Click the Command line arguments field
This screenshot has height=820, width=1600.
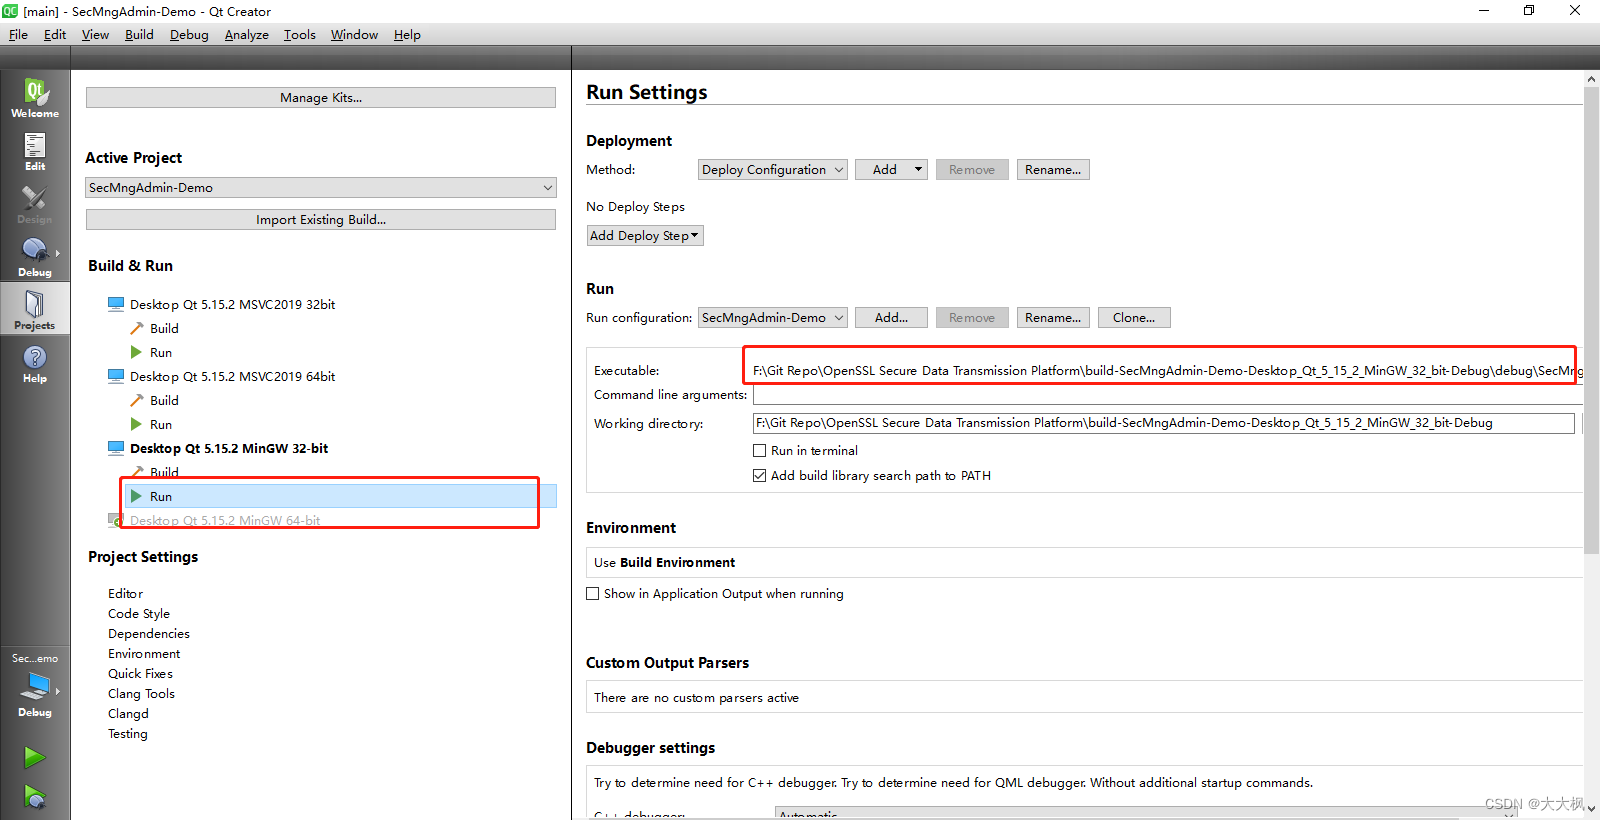click(x=1167, y=396)
